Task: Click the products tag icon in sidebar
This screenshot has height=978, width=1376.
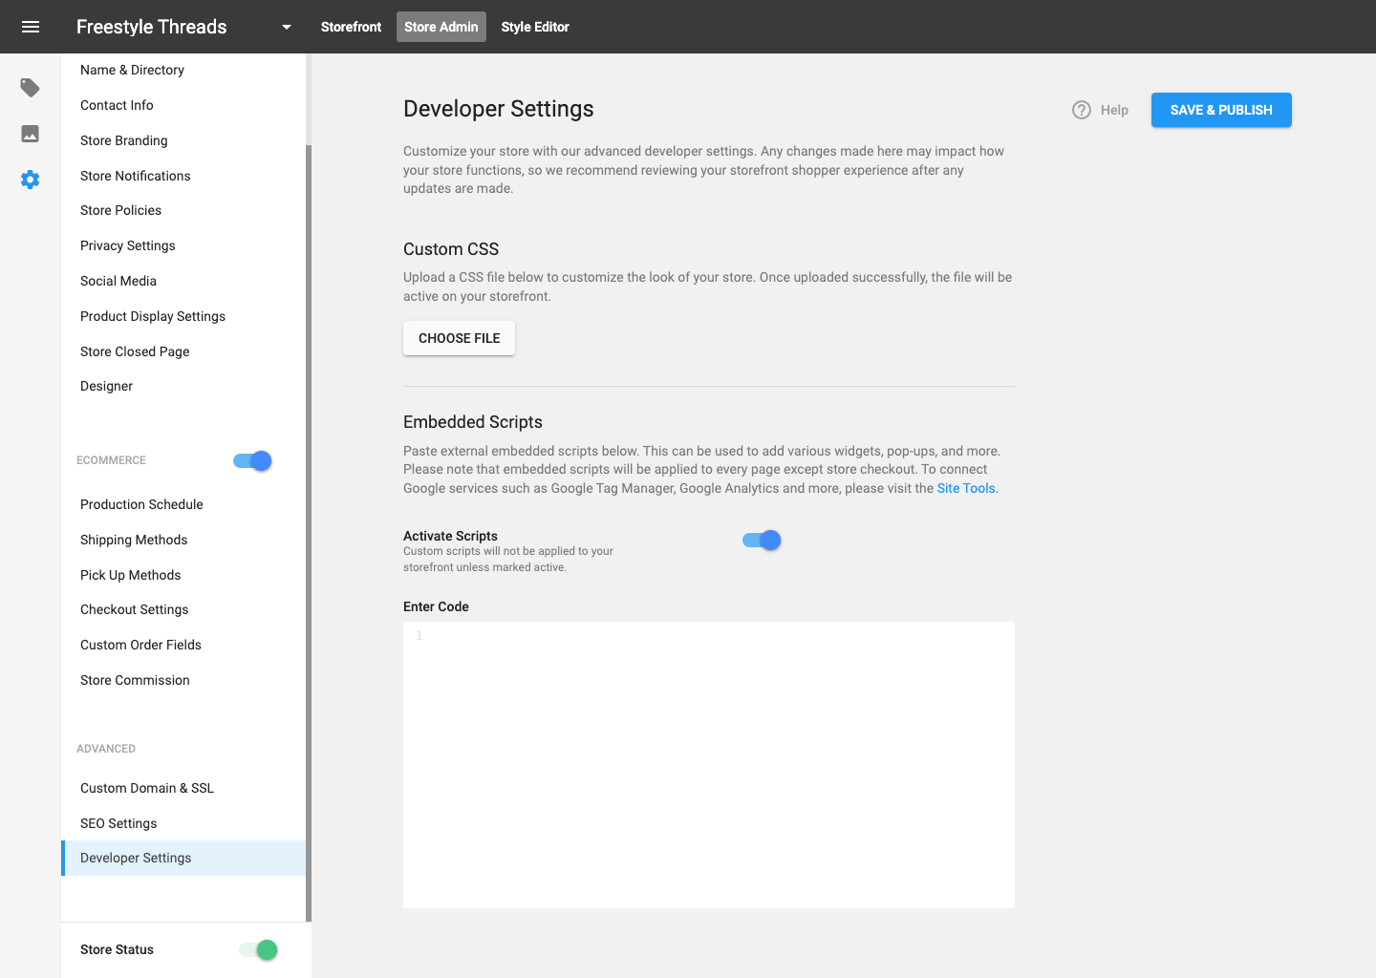Action: tap(30, 88)
